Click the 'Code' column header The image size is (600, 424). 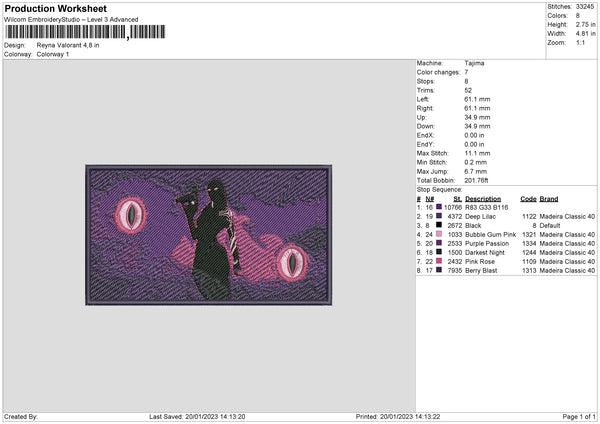pos(528,199)
